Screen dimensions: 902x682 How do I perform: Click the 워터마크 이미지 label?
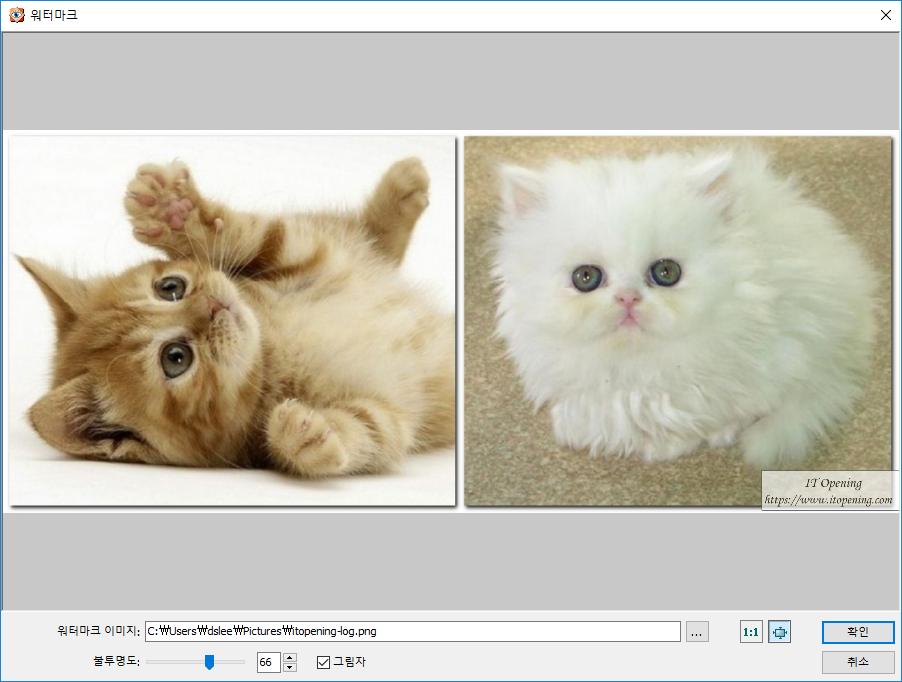pos(98,632)
